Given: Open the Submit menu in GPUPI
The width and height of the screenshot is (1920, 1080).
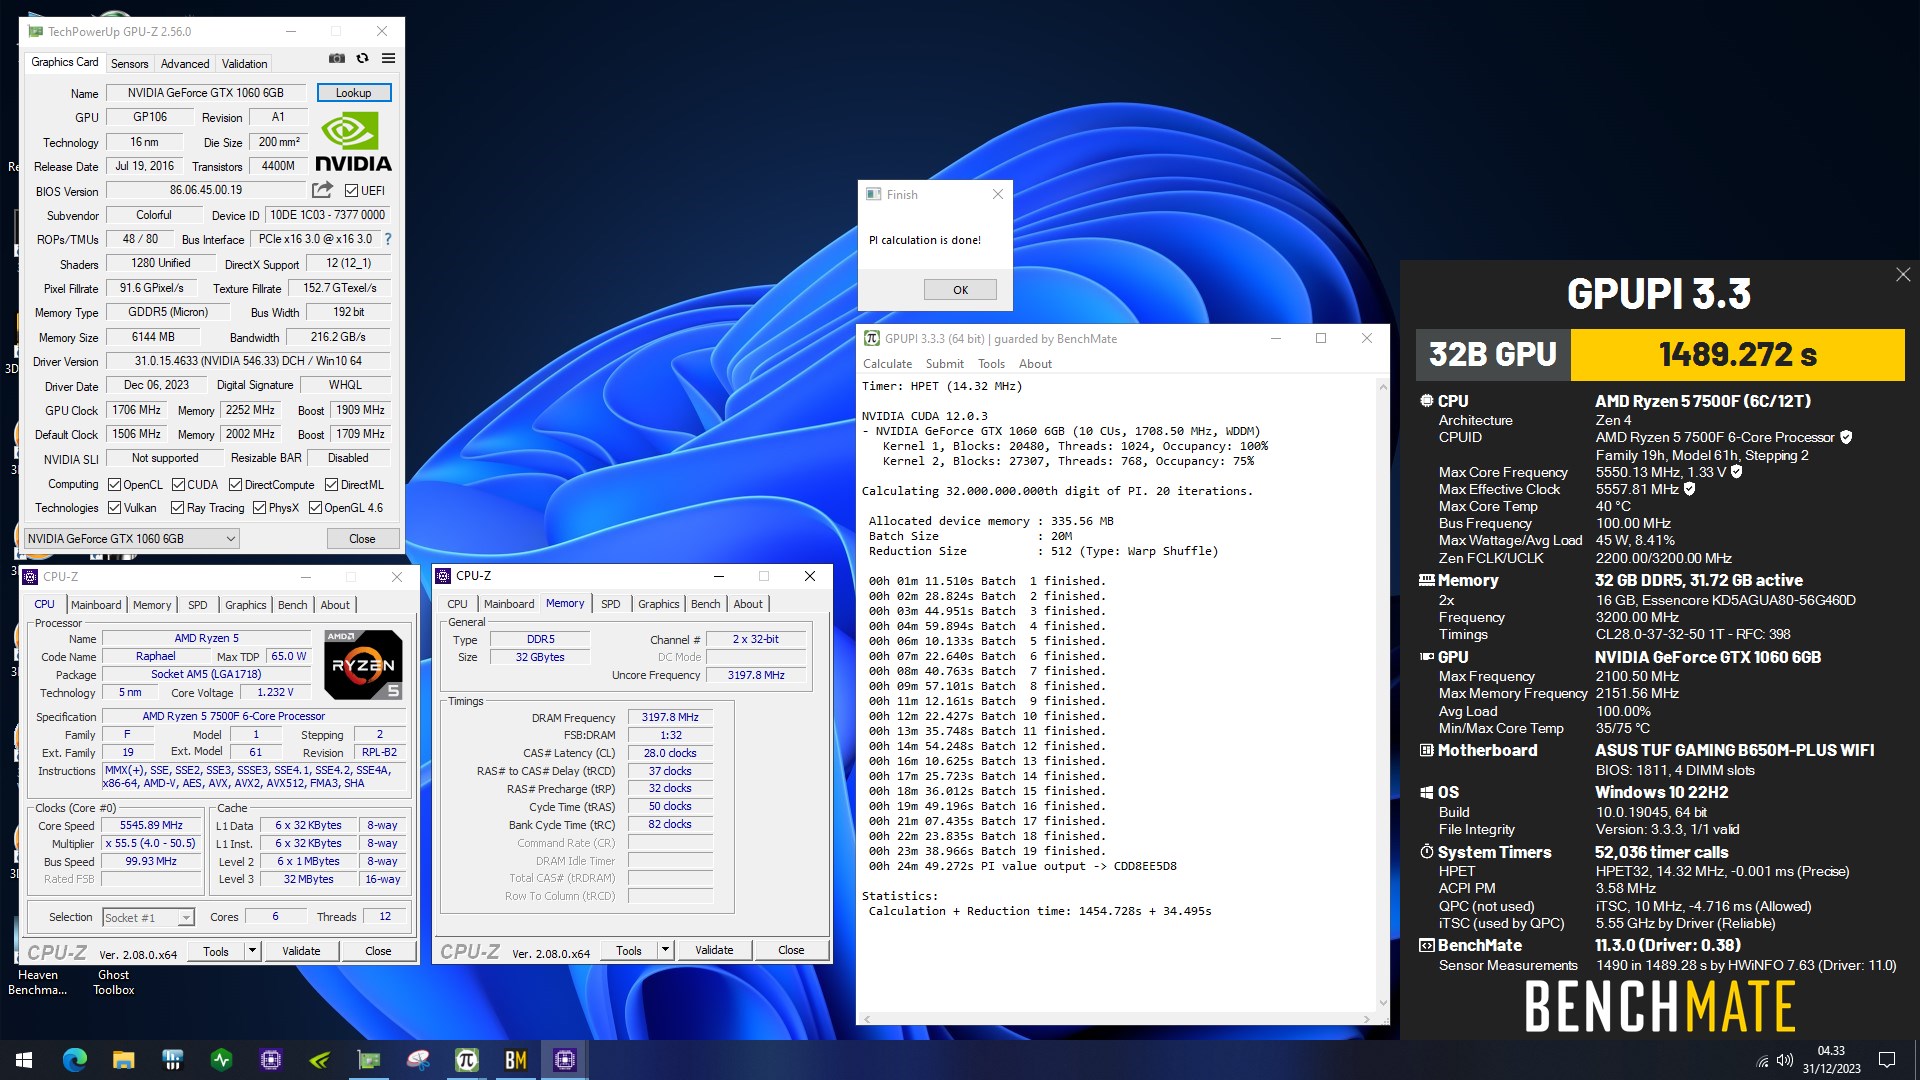Looking at the screenshot, I should (x=944, y=364).
